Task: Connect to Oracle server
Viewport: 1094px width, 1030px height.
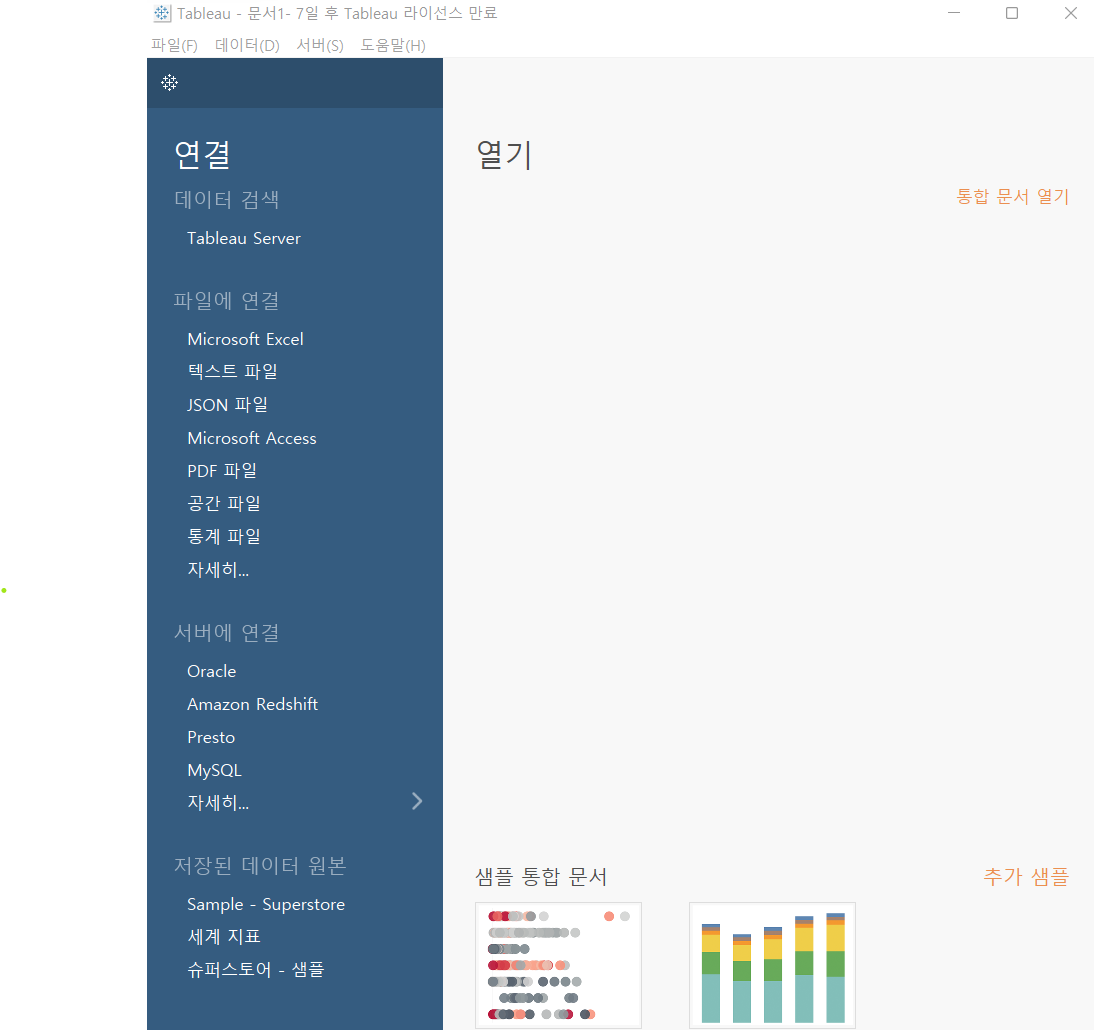Action: (211, 671)
